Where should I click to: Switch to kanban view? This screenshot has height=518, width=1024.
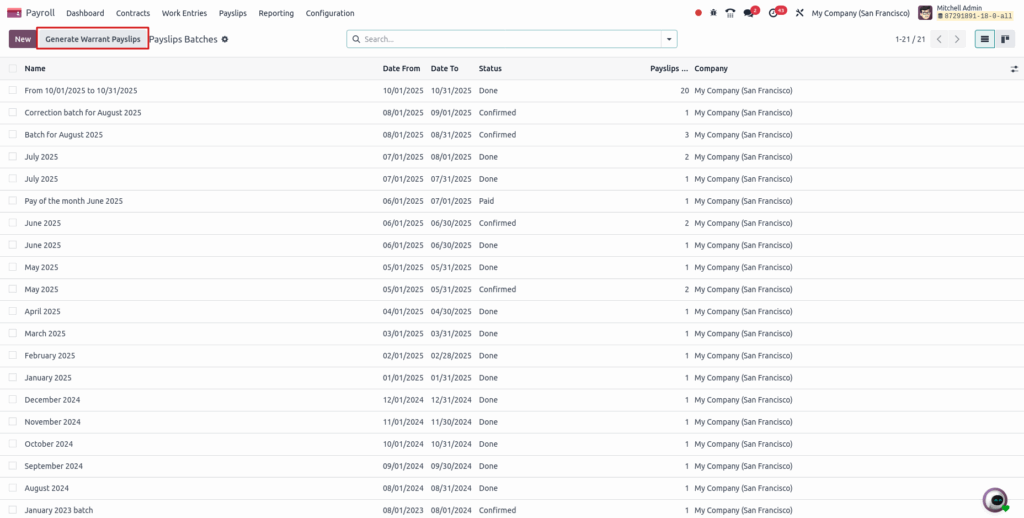tap(1006, 39)
